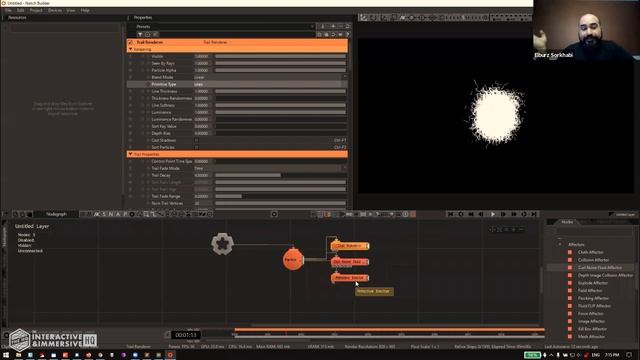640x360 pixels.
Task: Open the Presets dropdown in Properties
Action: click(224, 27)
